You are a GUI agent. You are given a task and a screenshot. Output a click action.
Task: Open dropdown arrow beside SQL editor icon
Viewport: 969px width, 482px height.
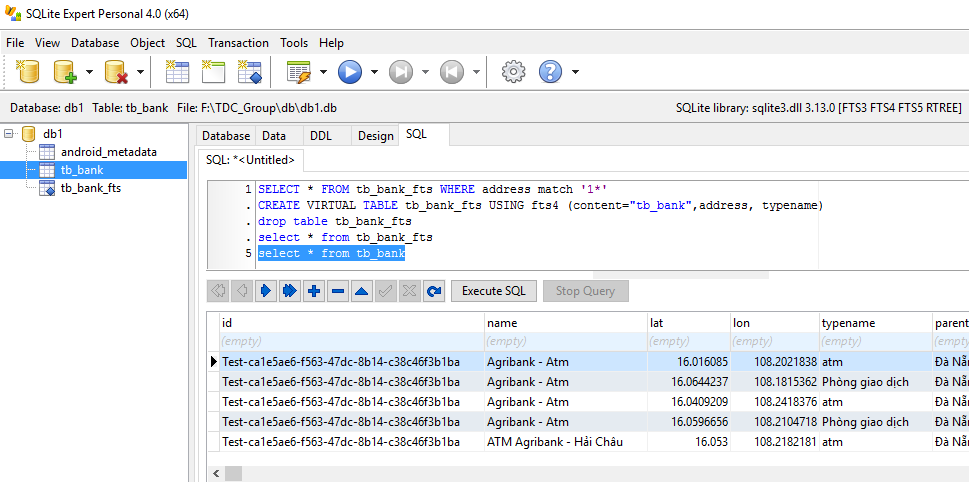pyautogui.click(x=323, y=72)
